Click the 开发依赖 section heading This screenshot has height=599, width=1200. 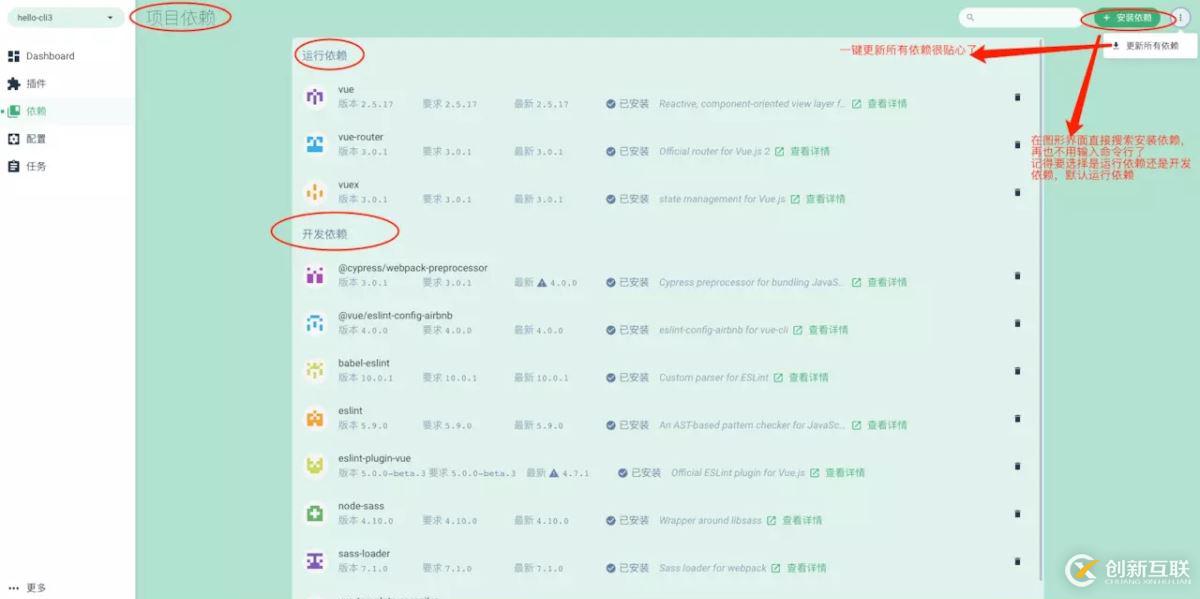point(325,234)
